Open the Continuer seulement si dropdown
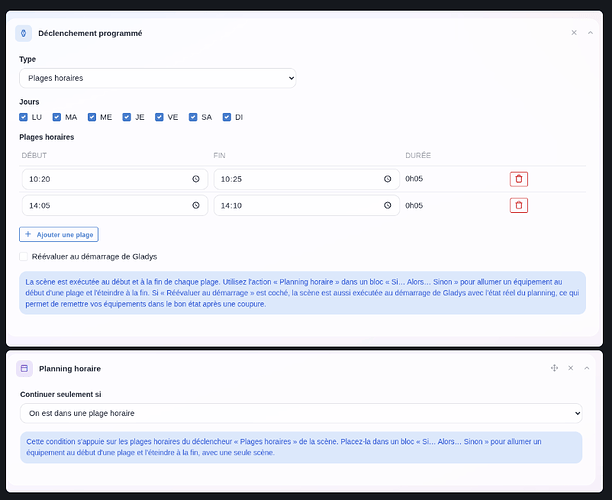Screen dimensions: 612x500 [301, 413]
